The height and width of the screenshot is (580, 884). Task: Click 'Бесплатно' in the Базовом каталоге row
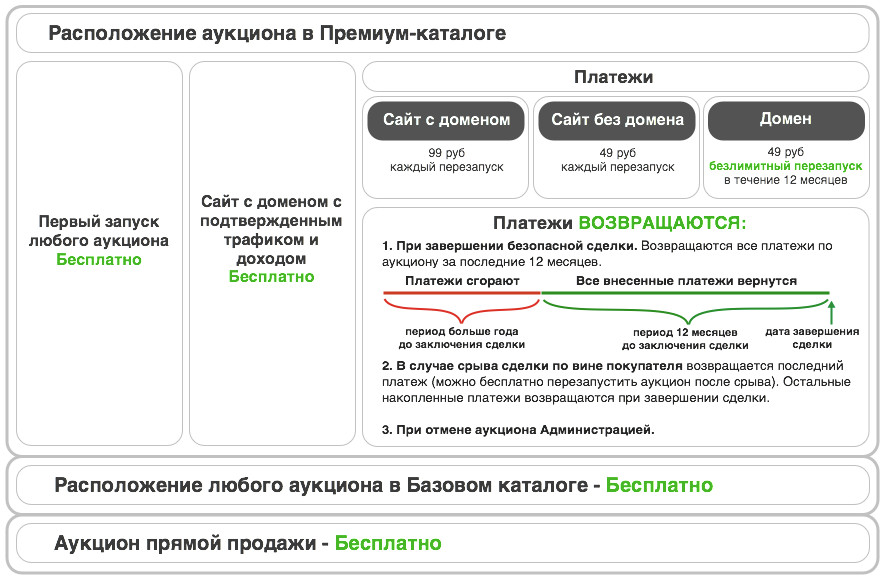click(659, 485)
